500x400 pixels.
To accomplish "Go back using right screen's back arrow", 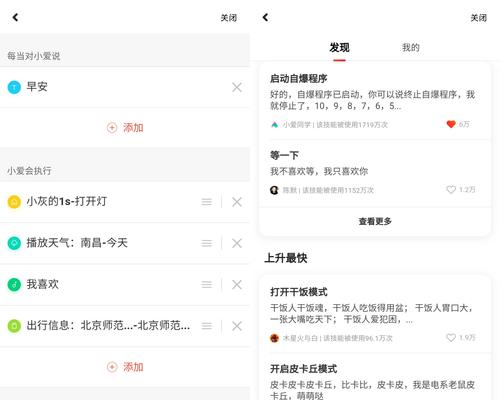I will 265,17.
